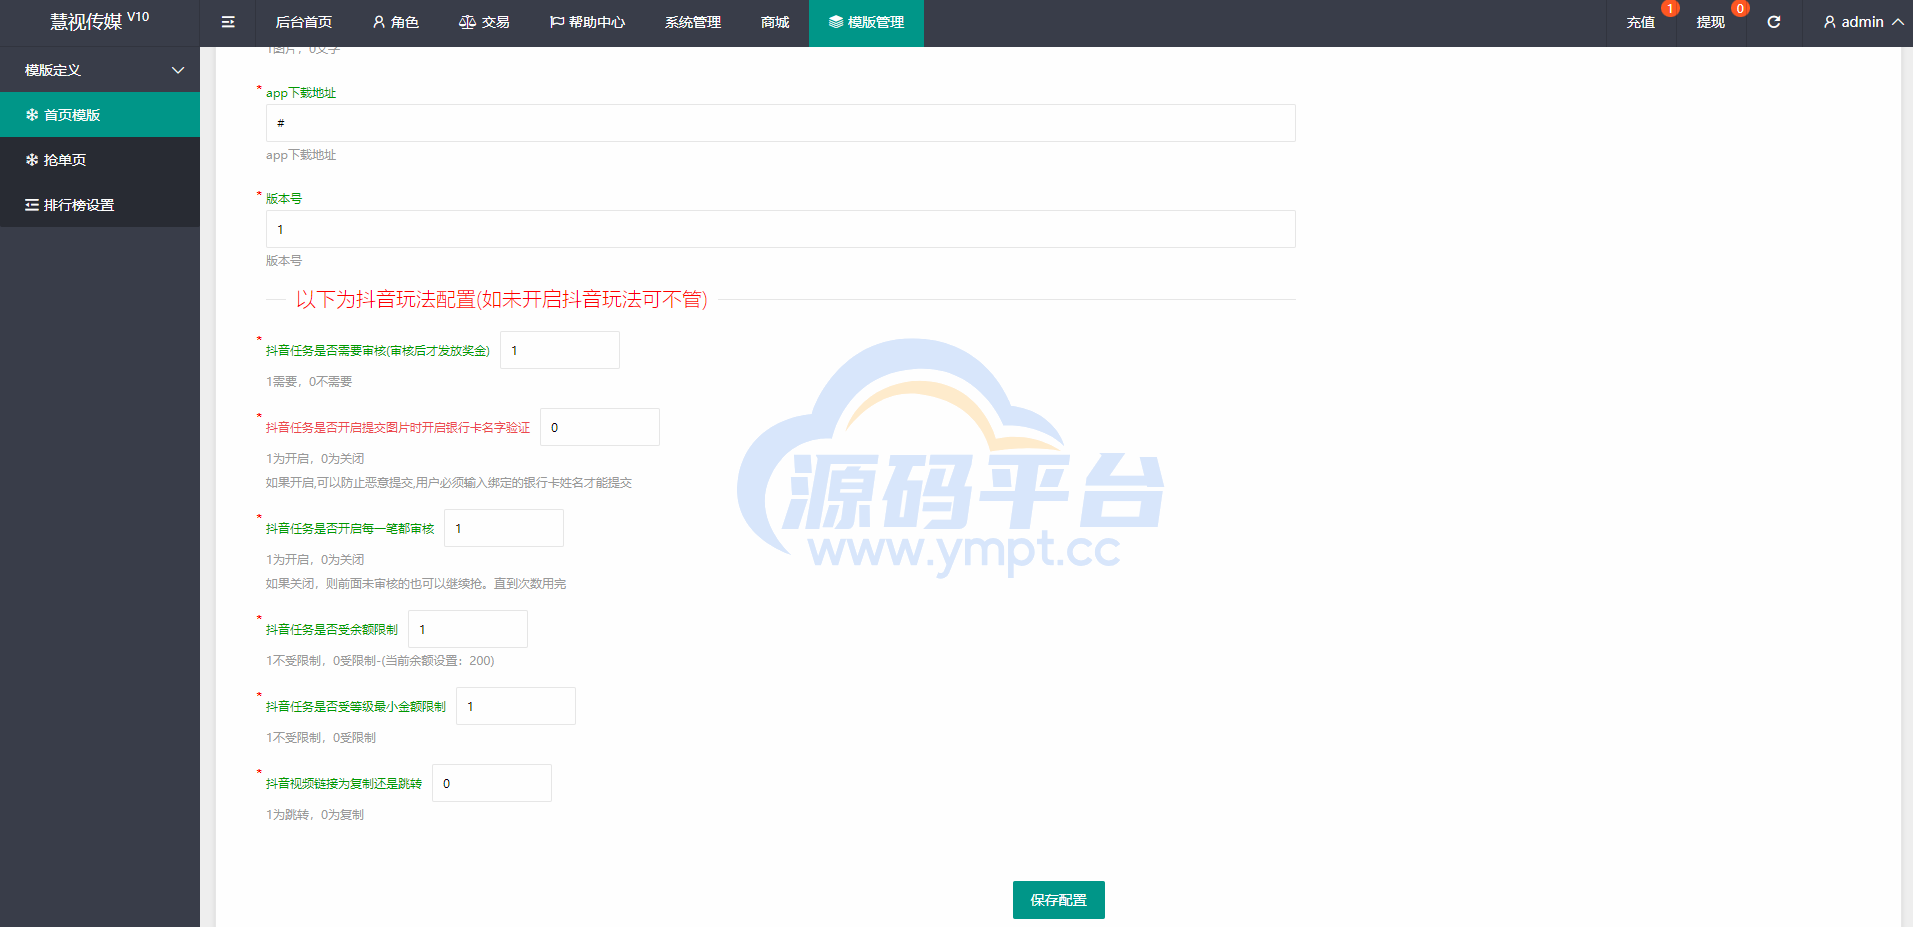Image resolution: width=1913 pixels, height=927 pixels.
Task: Click the 交易 scales icon
Action: [x=467, y=22]
